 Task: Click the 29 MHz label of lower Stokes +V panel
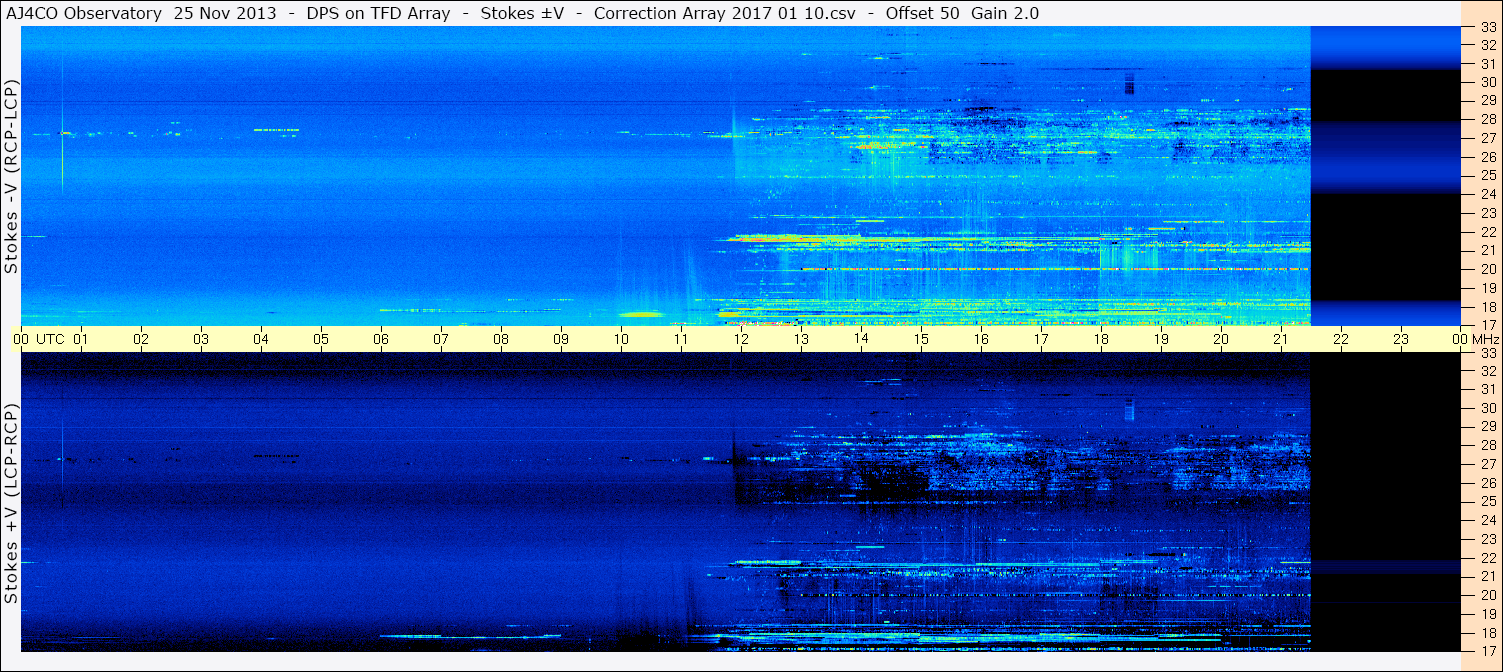pos(1488,426)
